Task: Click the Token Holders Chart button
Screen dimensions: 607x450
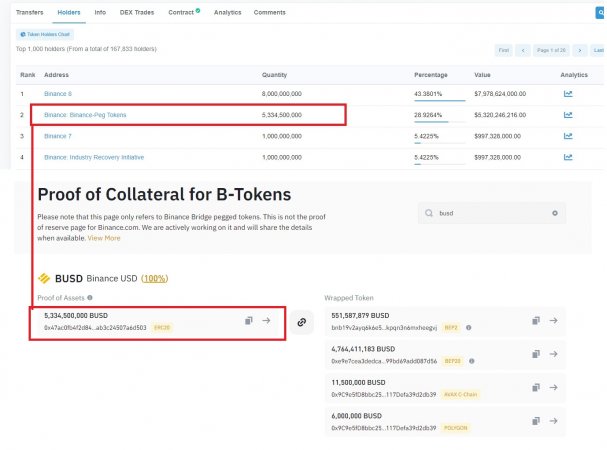Action: pos(45,34)
